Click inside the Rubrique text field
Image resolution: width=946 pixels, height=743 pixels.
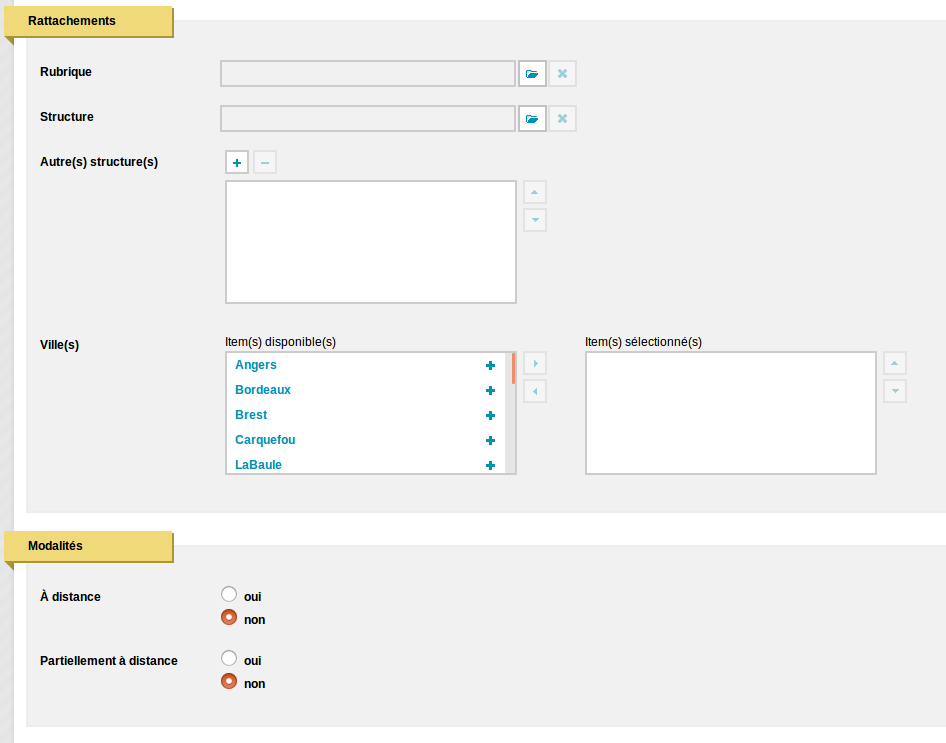point(368,74)
